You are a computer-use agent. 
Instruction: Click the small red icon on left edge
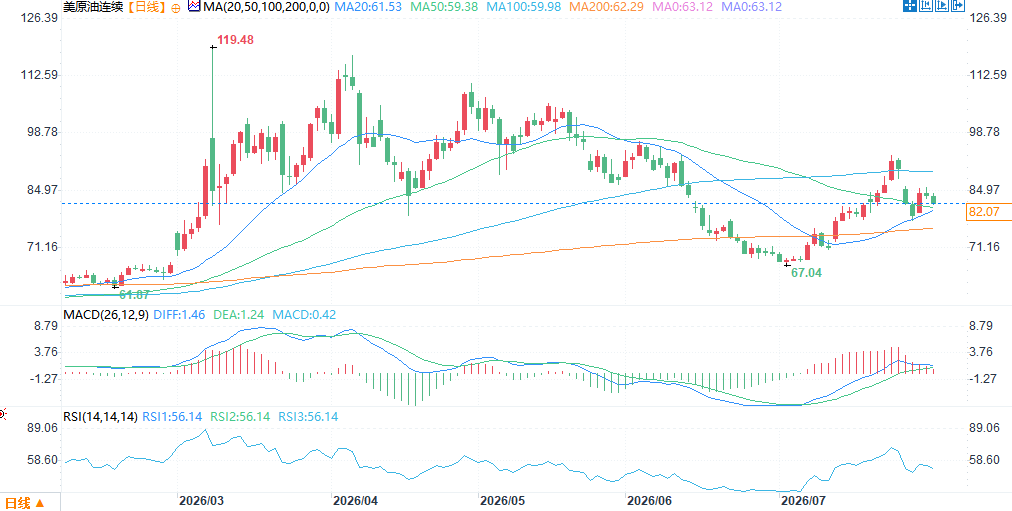2,414
